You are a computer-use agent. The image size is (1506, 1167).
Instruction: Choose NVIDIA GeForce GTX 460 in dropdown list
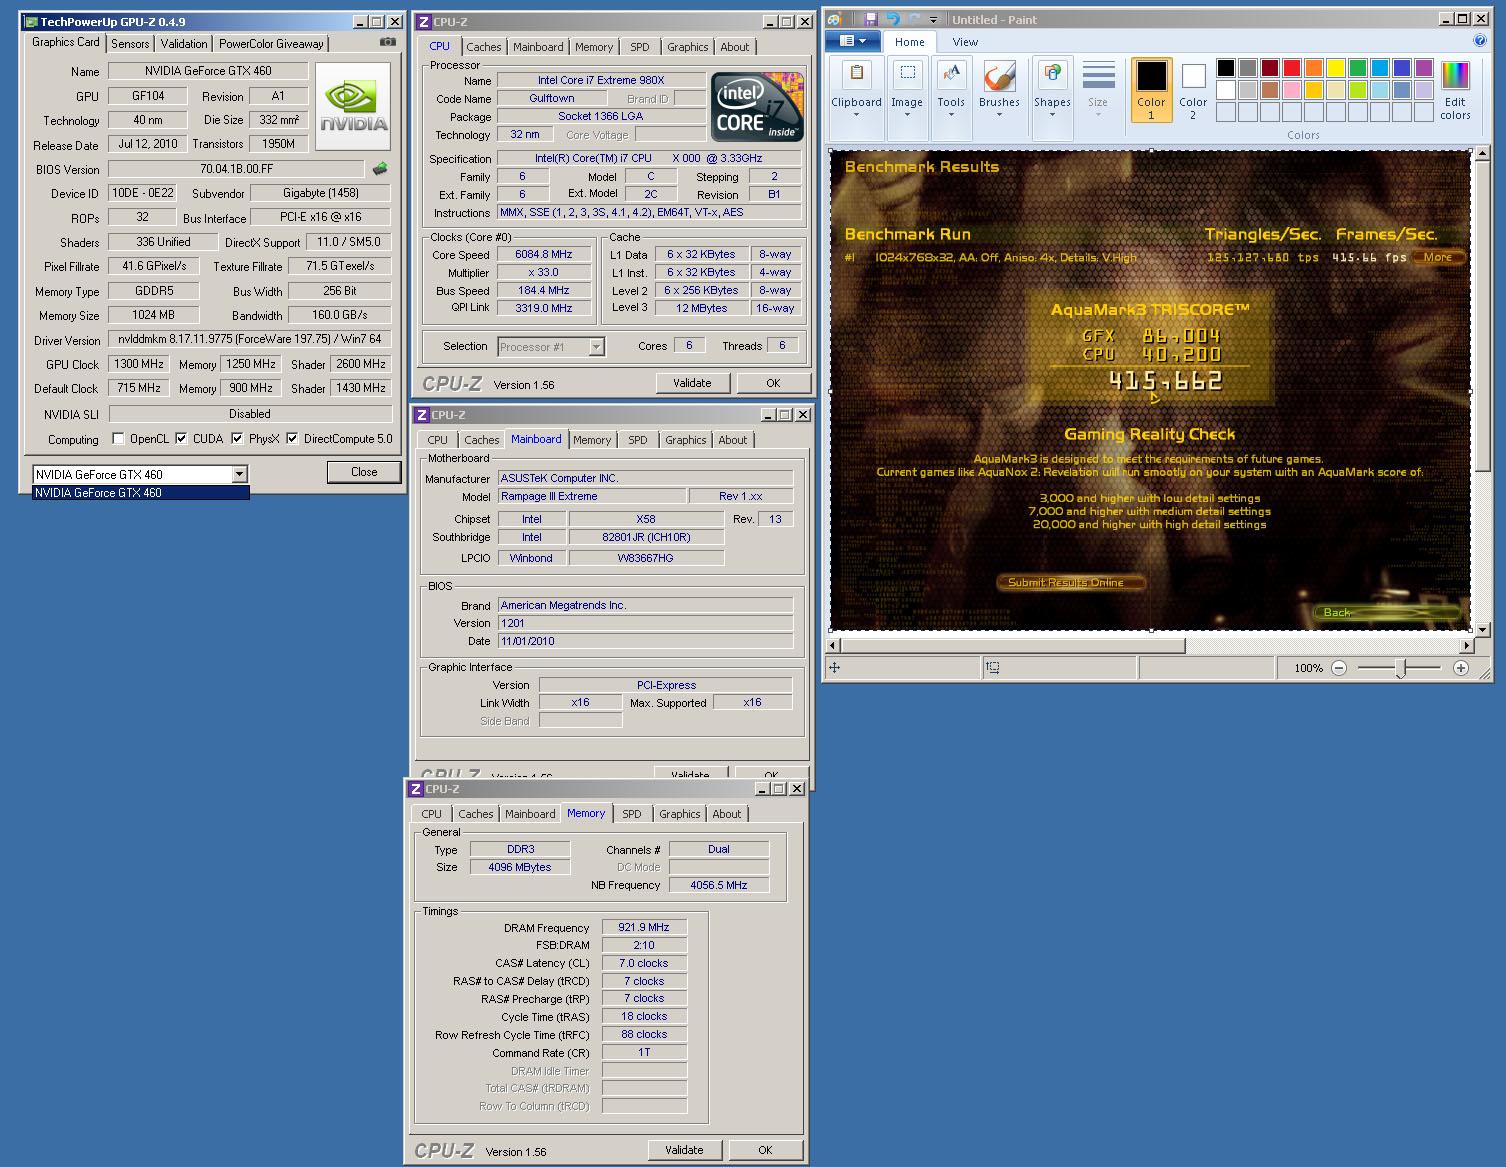tap(140, 493)
